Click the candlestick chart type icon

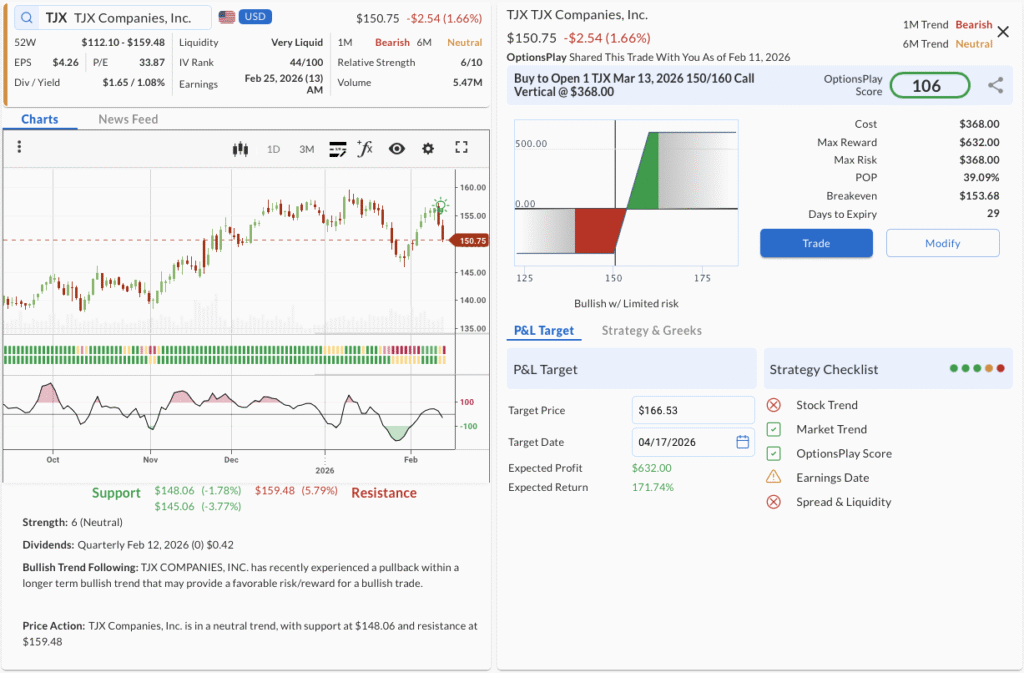[239, 149]
